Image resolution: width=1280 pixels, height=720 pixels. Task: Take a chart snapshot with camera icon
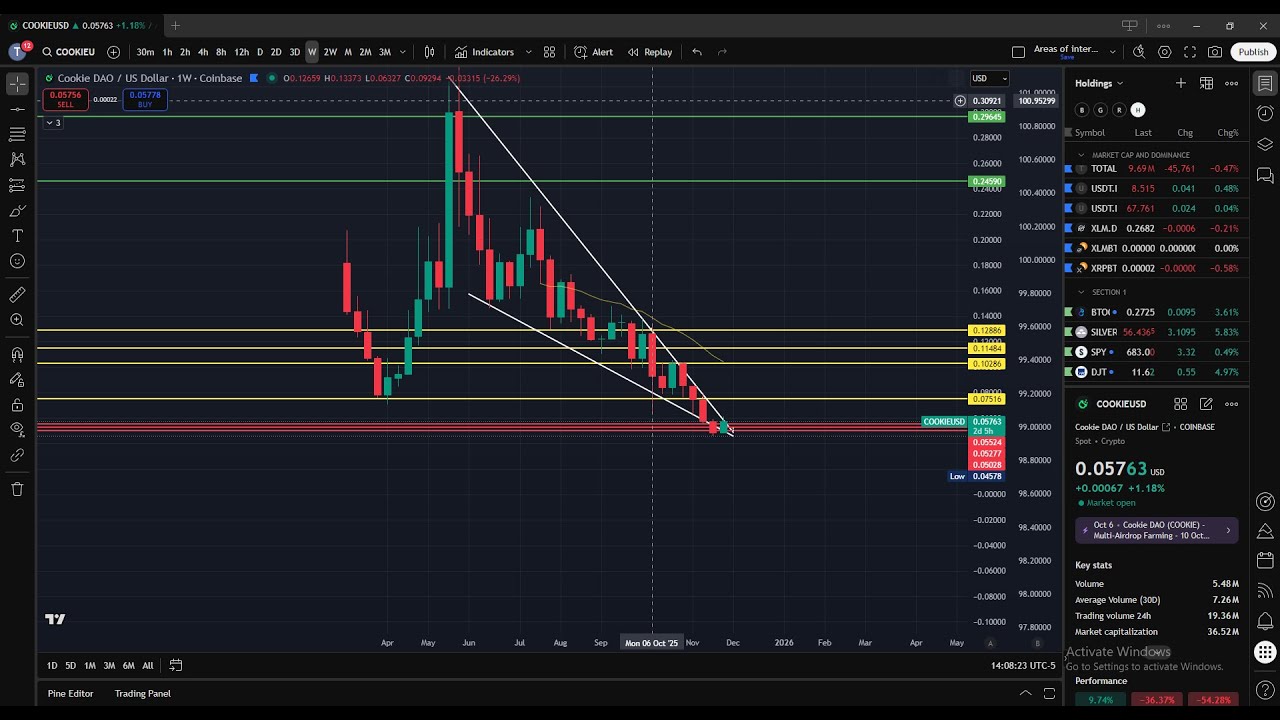[1215, 52]
